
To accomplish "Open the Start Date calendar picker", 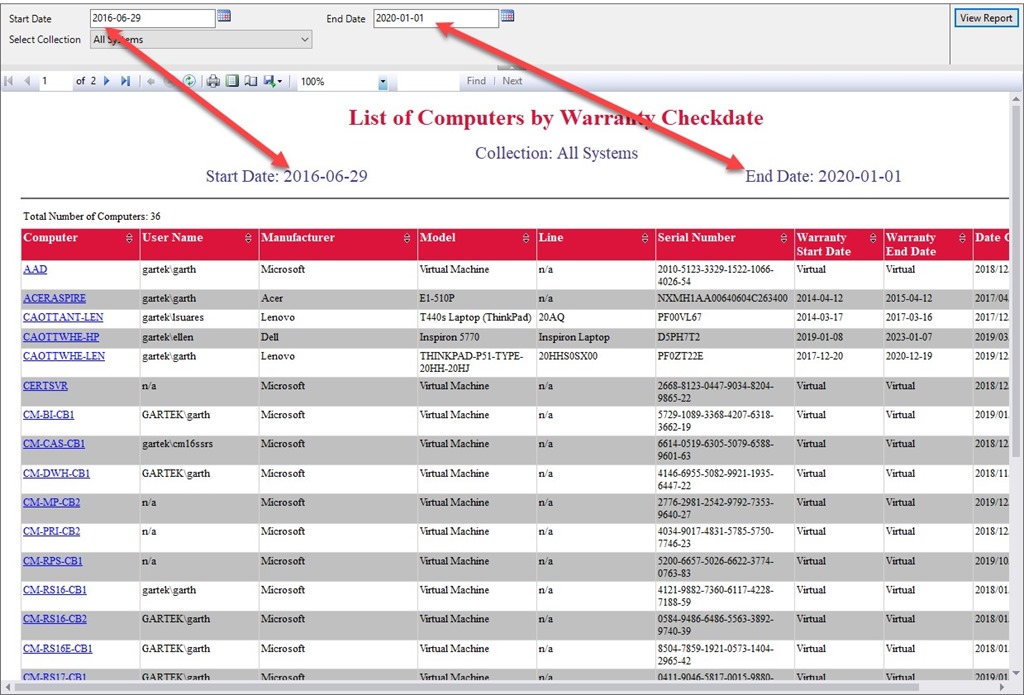I will coord(226,16).
